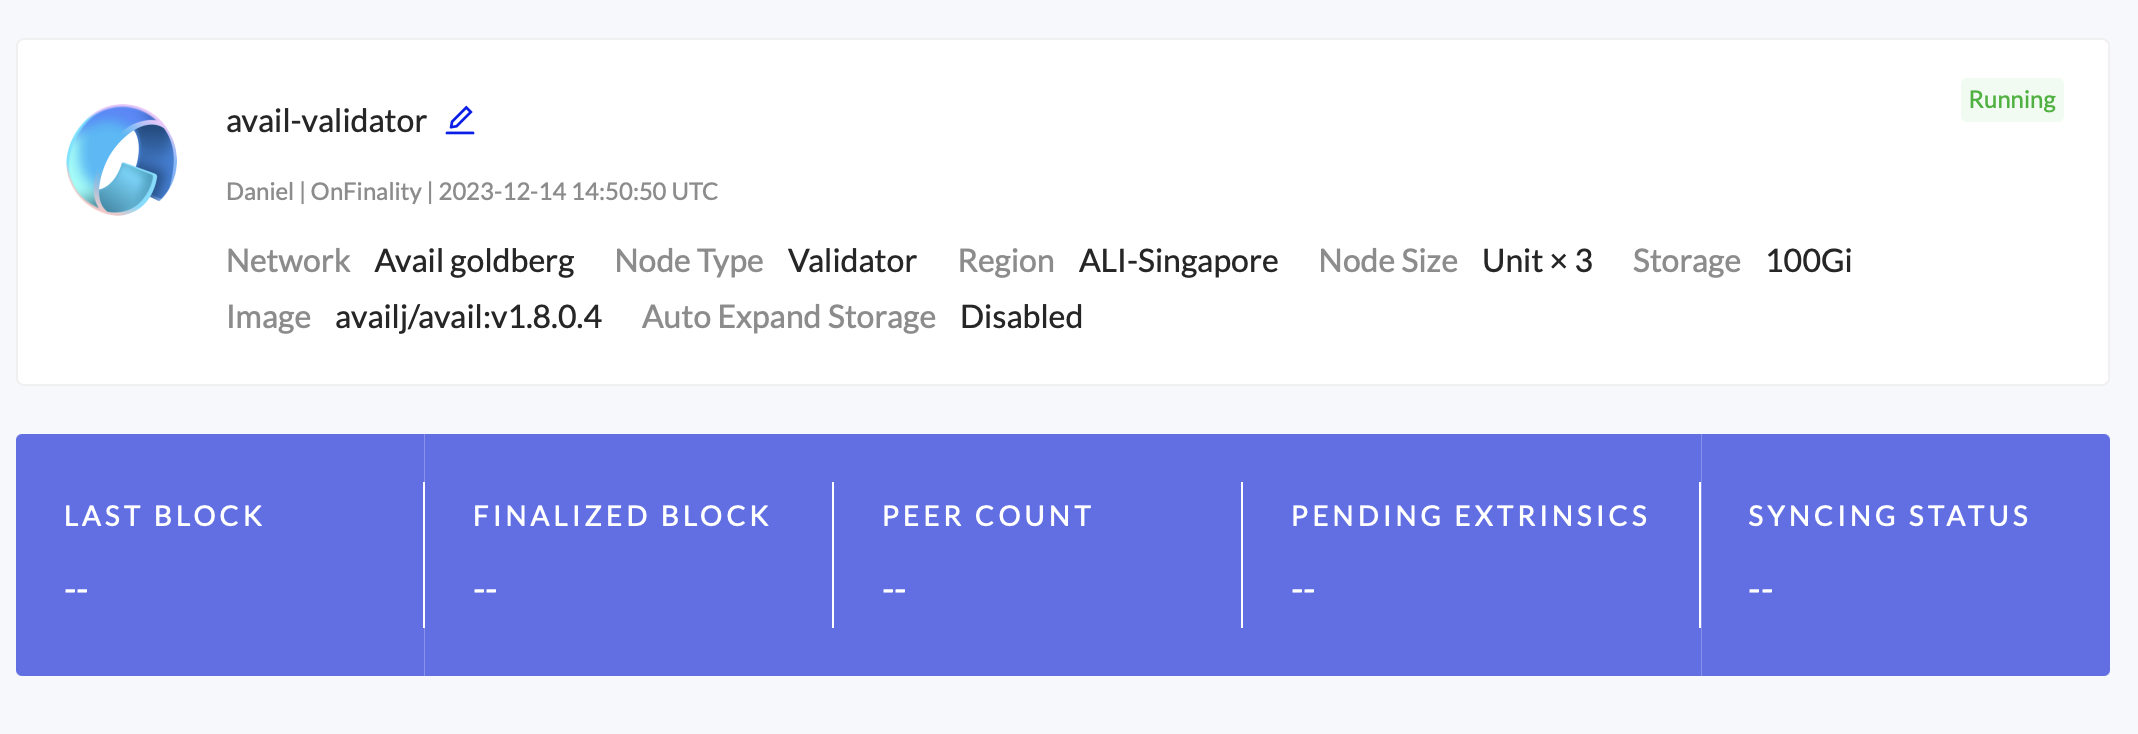Click the Last Block stat card
The width and height of the screenshot is (2138, 734).
220,554
